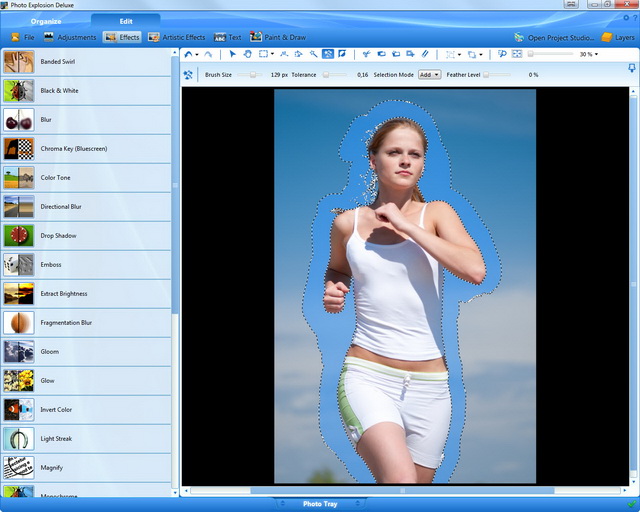Expand the marquee tool dropdown arrow
The height and width of the screenshot is (512, 640).
coord(272,54)
